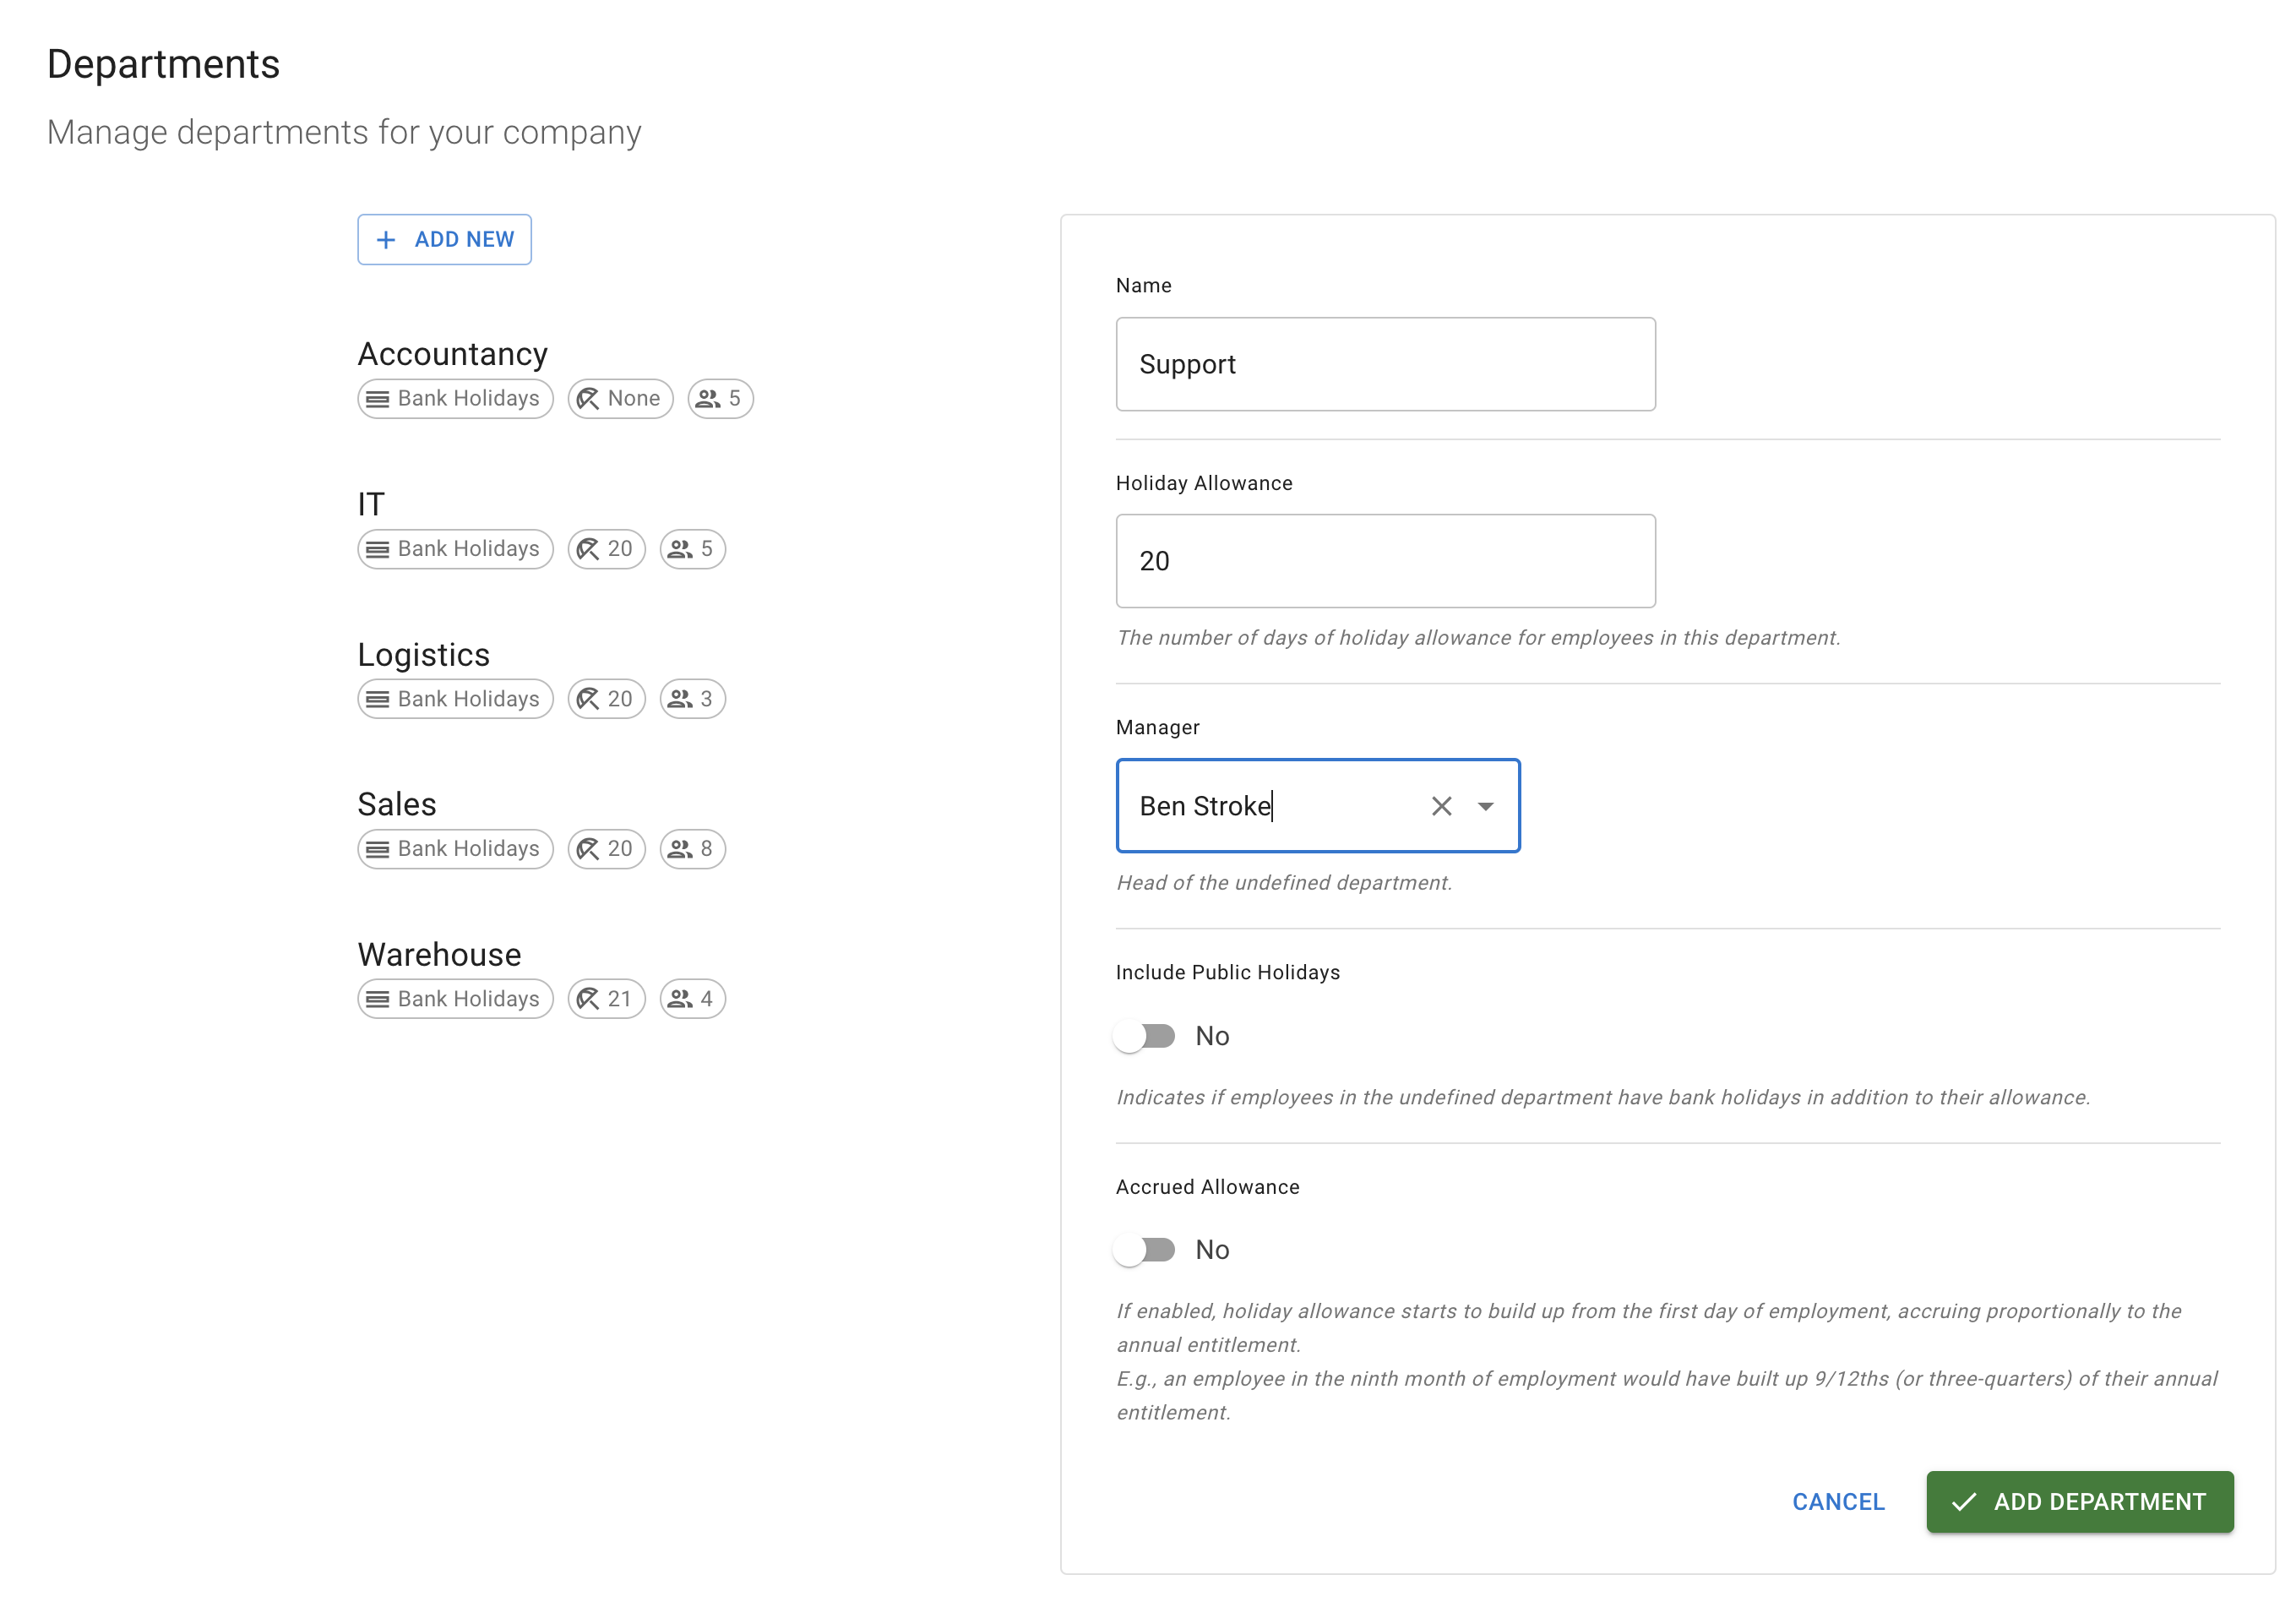The image size is (2296, 1602).
Task: Open manager options for Ben Stroke field
Action: 1487,806
